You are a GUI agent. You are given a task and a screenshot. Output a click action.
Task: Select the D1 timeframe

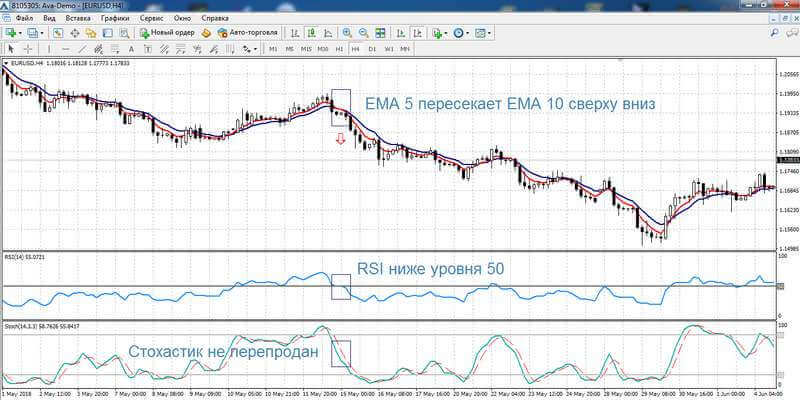(372, 49)
